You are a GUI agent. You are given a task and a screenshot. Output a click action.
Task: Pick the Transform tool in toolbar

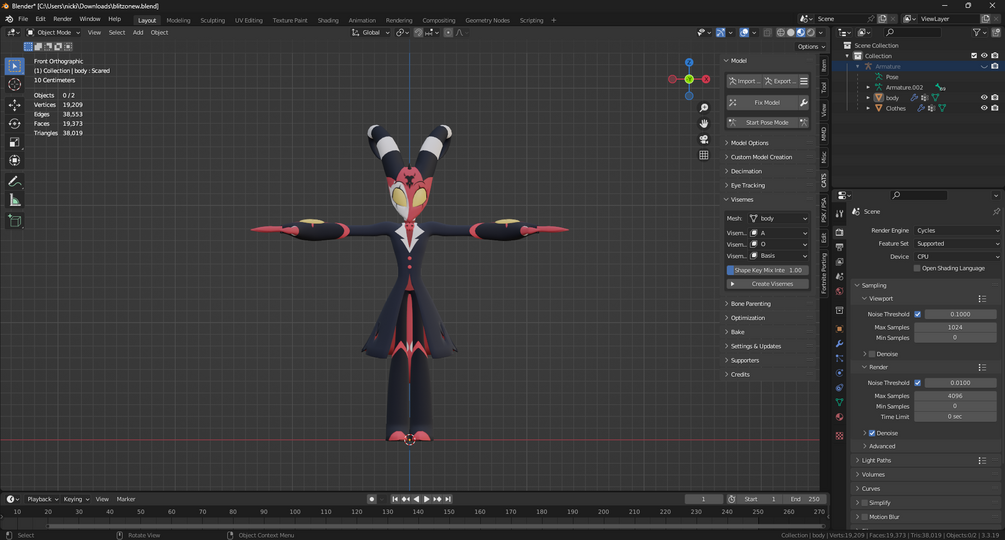coord(15,161)
